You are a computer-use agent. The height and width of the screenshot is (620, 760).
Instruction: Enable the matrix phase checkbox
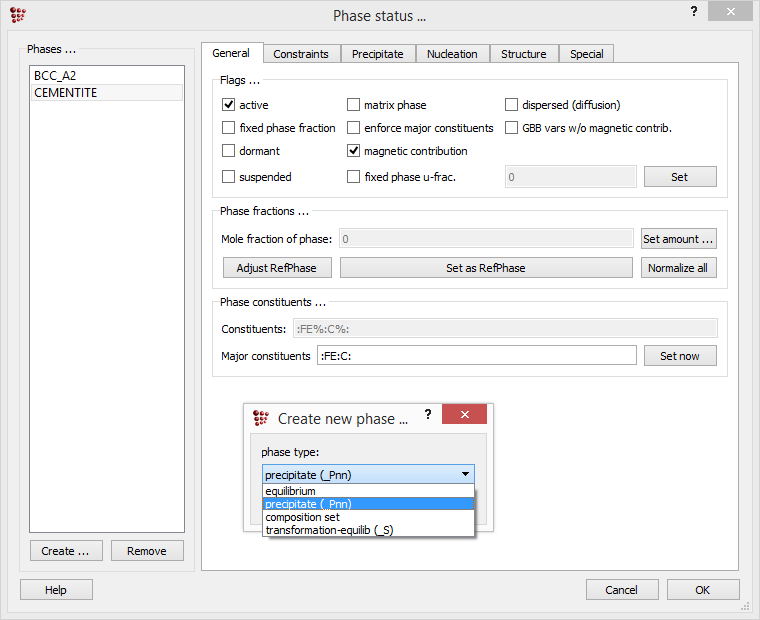pyautogui.click(x=354, y=104)
